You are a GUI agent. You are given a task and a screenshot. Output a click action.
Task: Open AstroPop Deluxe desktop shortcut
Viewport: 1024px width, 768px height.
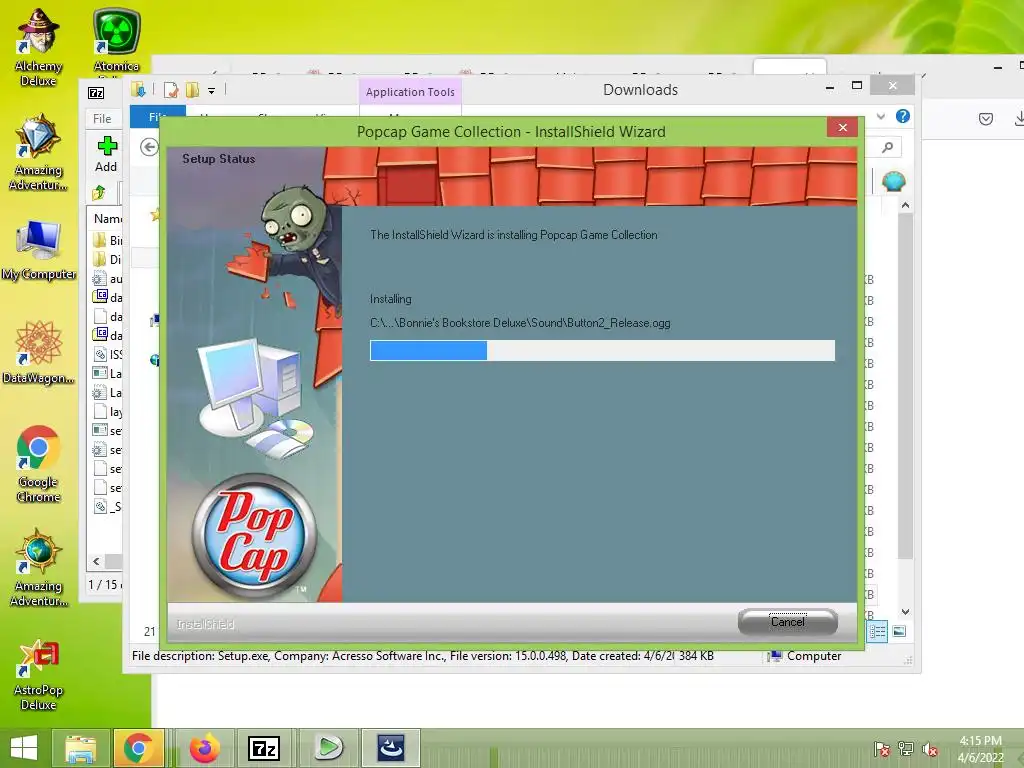pos(38,675)
